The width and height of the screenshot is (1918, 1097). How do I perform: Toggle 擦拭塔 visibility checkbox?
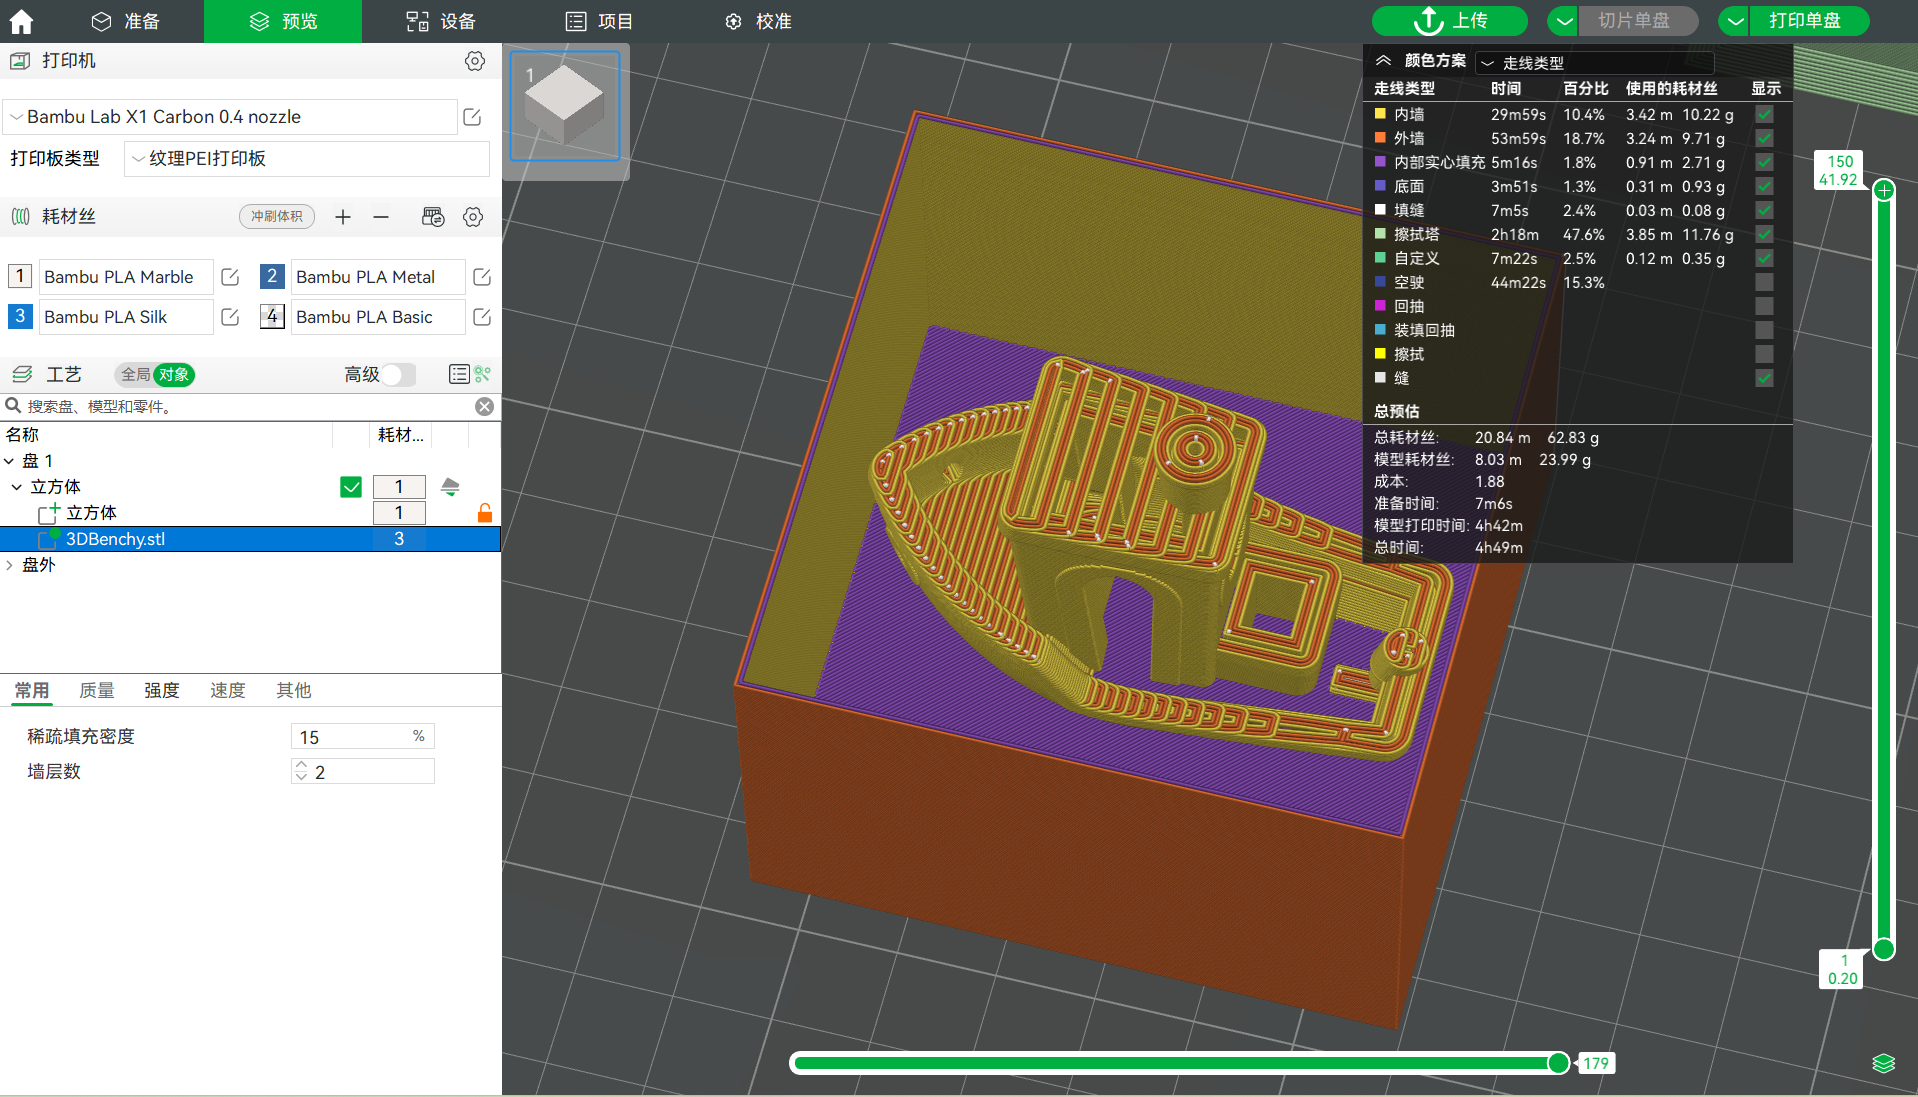point(1764,235)
